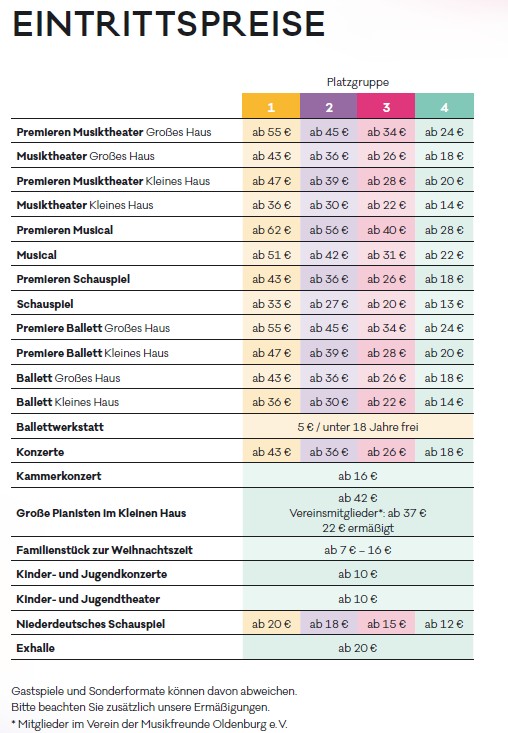Screen dimensions: 508x733
Task: Click the Premieren Musical ab 62 € price
Action: (271, 230)
